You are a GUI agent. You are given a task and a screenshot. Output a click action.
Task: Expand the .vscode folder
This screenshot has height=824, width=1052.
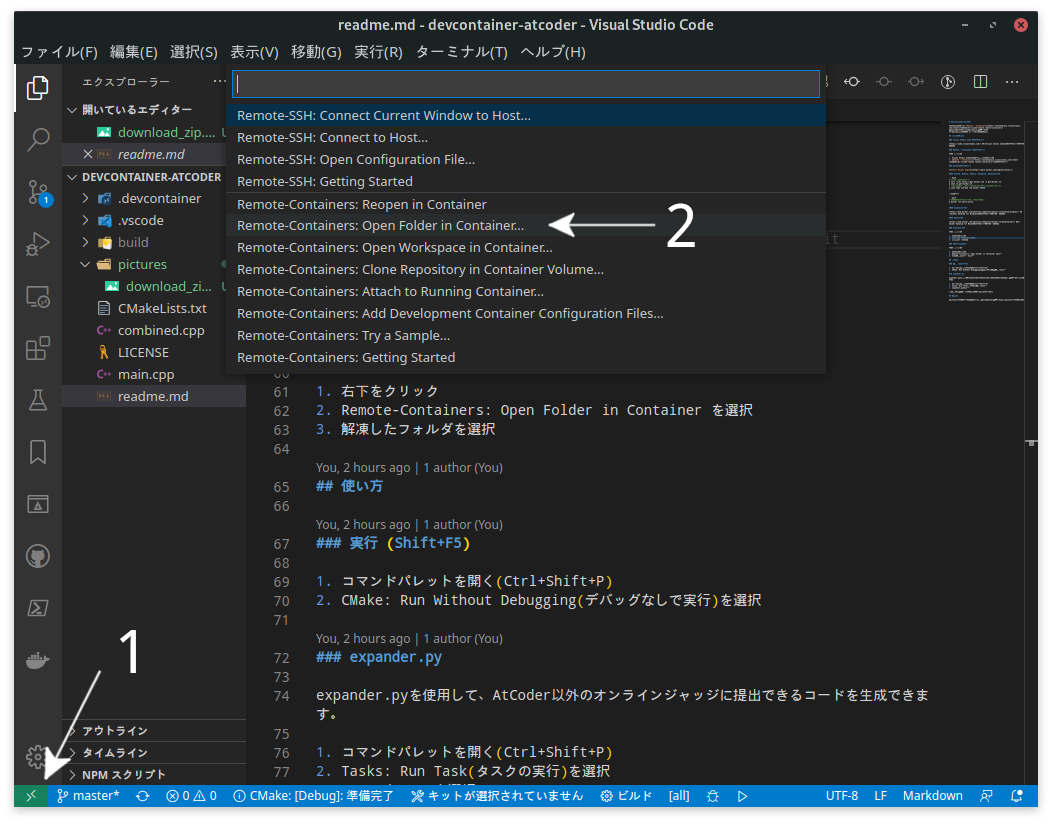tap(140, 221)
